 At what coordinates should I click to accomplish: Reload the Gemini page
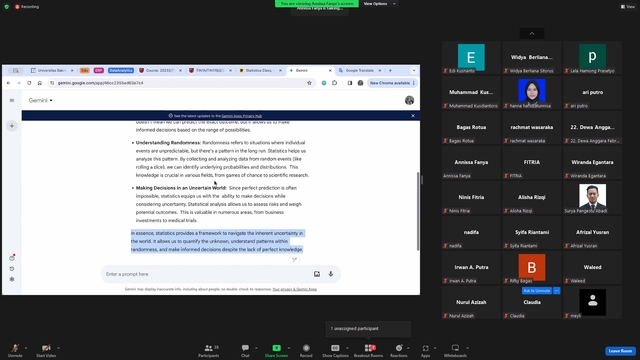pyautogui.click(x=29, y=83)
